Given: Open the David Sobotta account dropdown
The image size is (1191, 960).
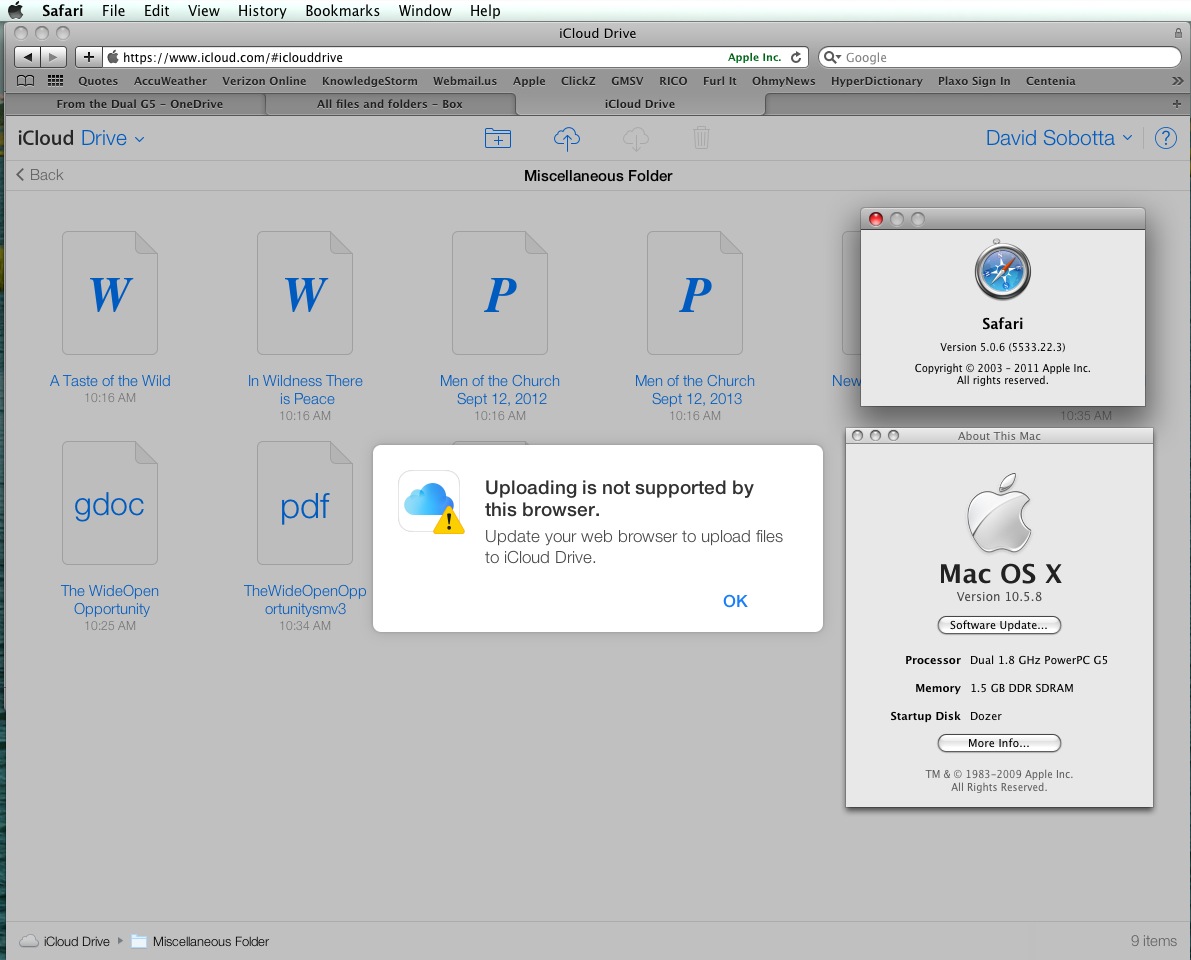Looking at the screenshot, I should (1059, 138).
